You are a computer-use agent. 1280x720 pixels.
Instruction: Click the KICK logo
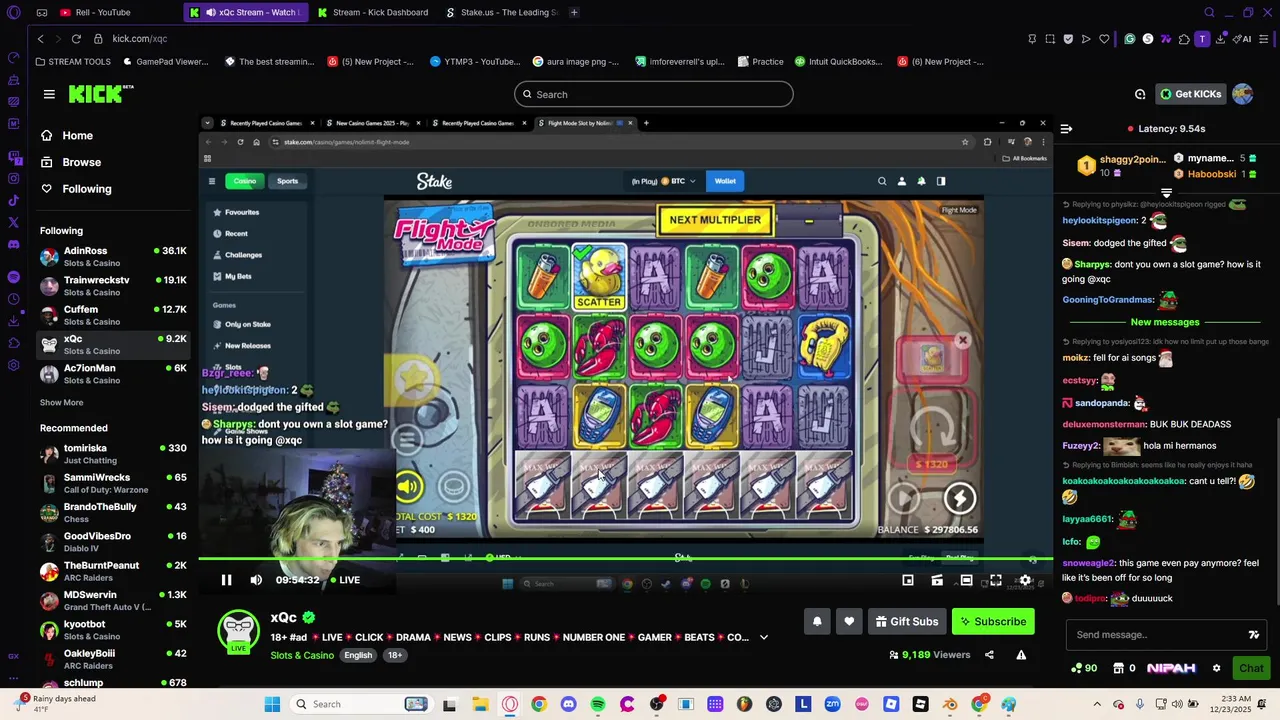click(x=101, y=94)
